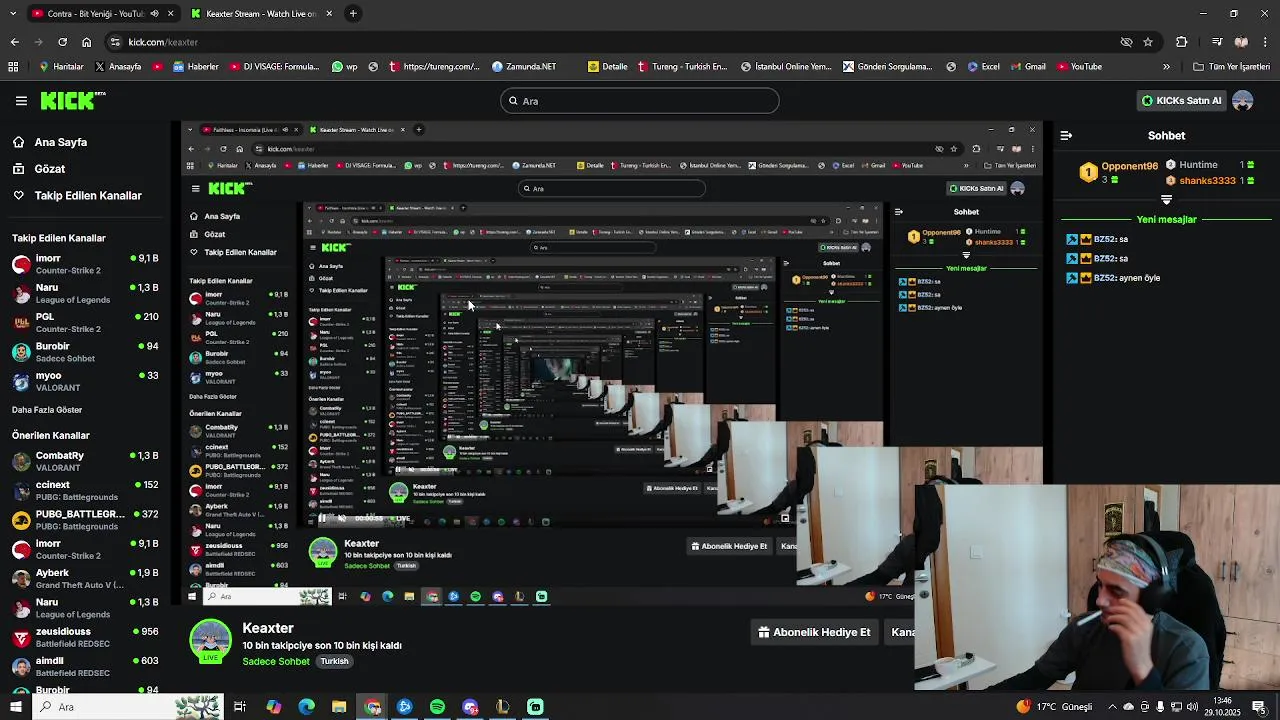Expand the chat leaderboard arrow under Opponent96
Image resolution: width=1280 pixels, height=720 pixels.
click(1166, 200)
